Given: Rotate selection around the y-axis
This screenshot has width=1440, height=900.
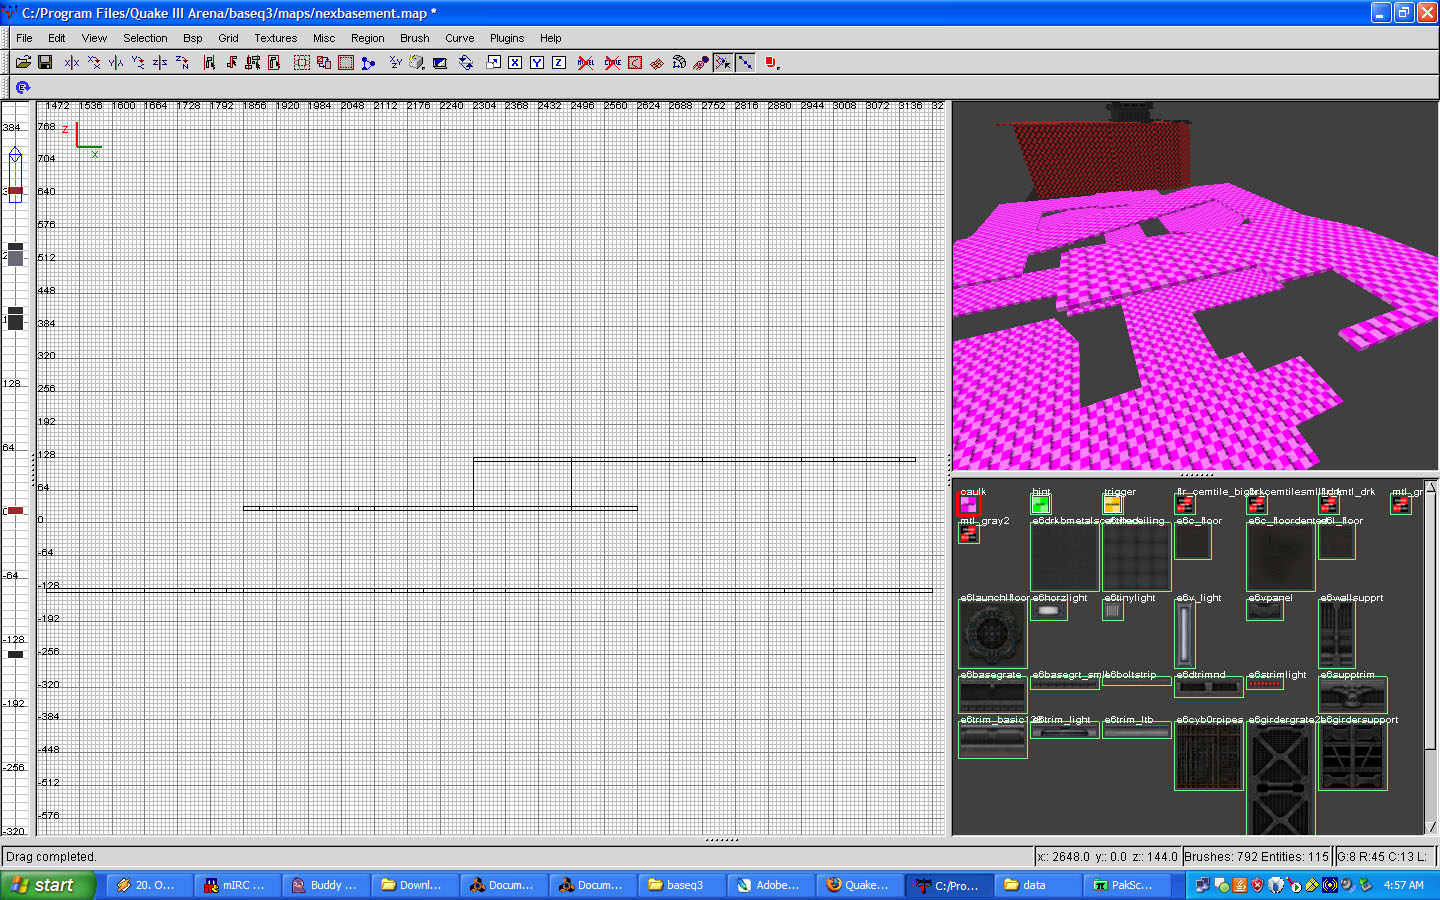Looking at the screenshot, I should [138, 62].
